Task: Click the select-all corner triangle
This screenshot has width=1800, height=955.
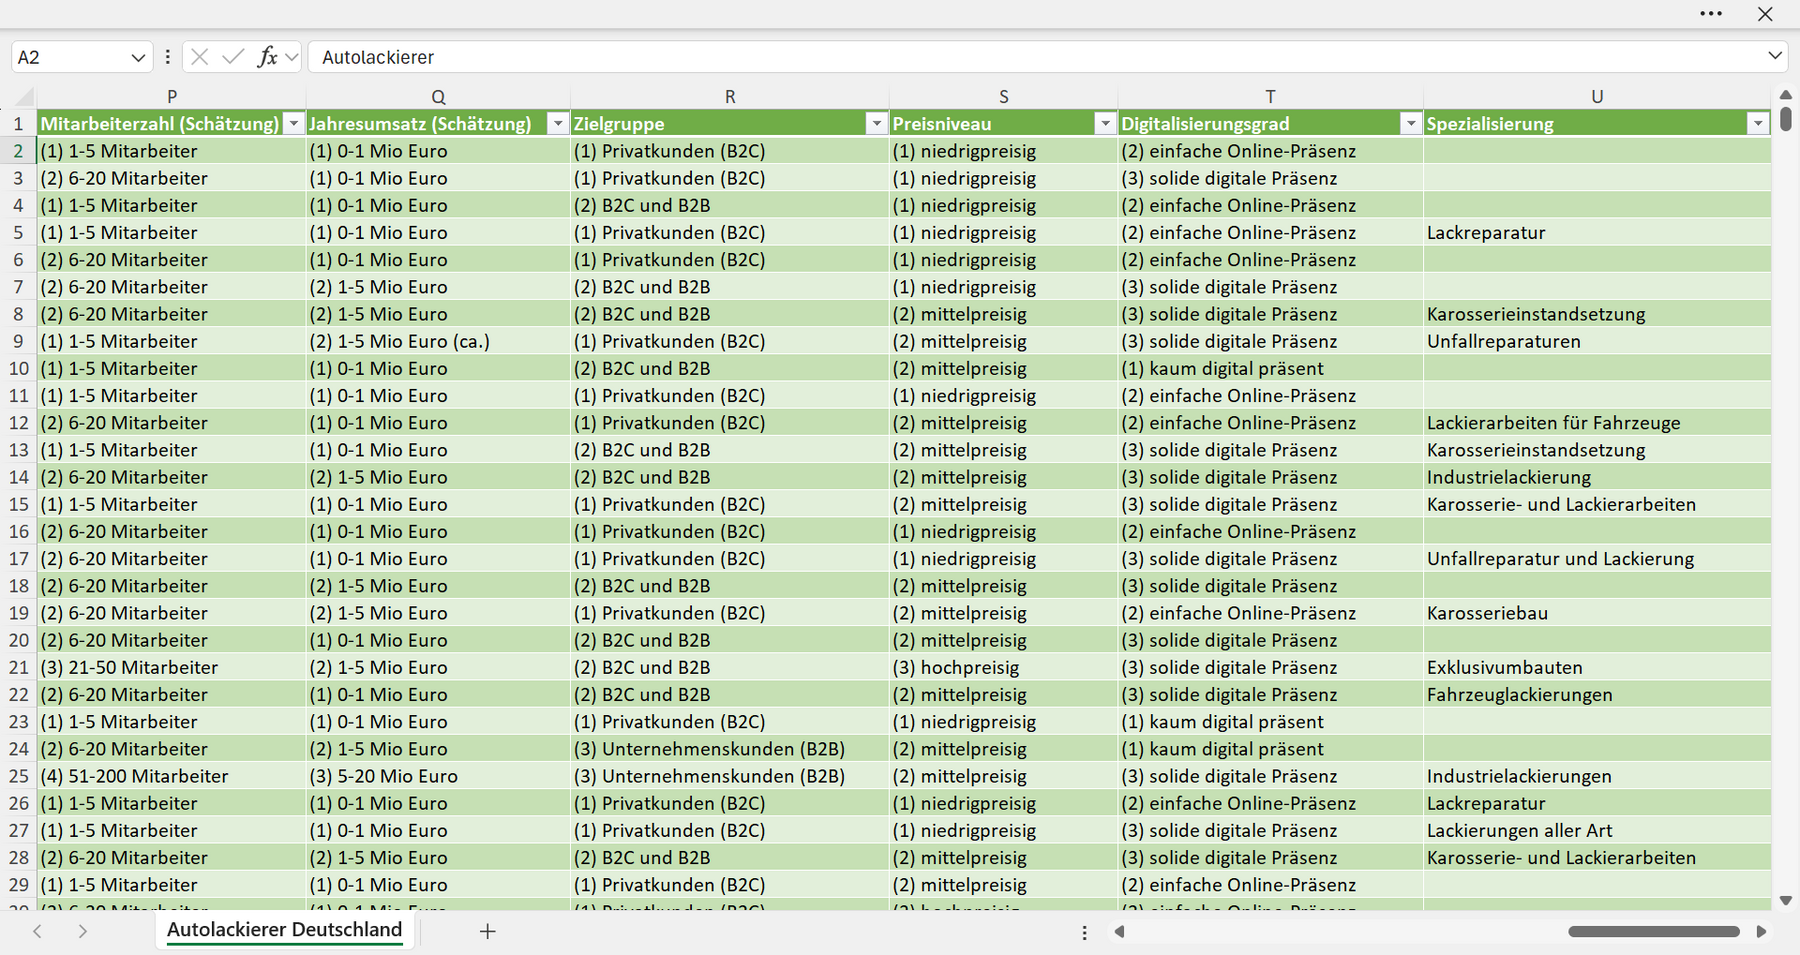Action: [25, 97]
